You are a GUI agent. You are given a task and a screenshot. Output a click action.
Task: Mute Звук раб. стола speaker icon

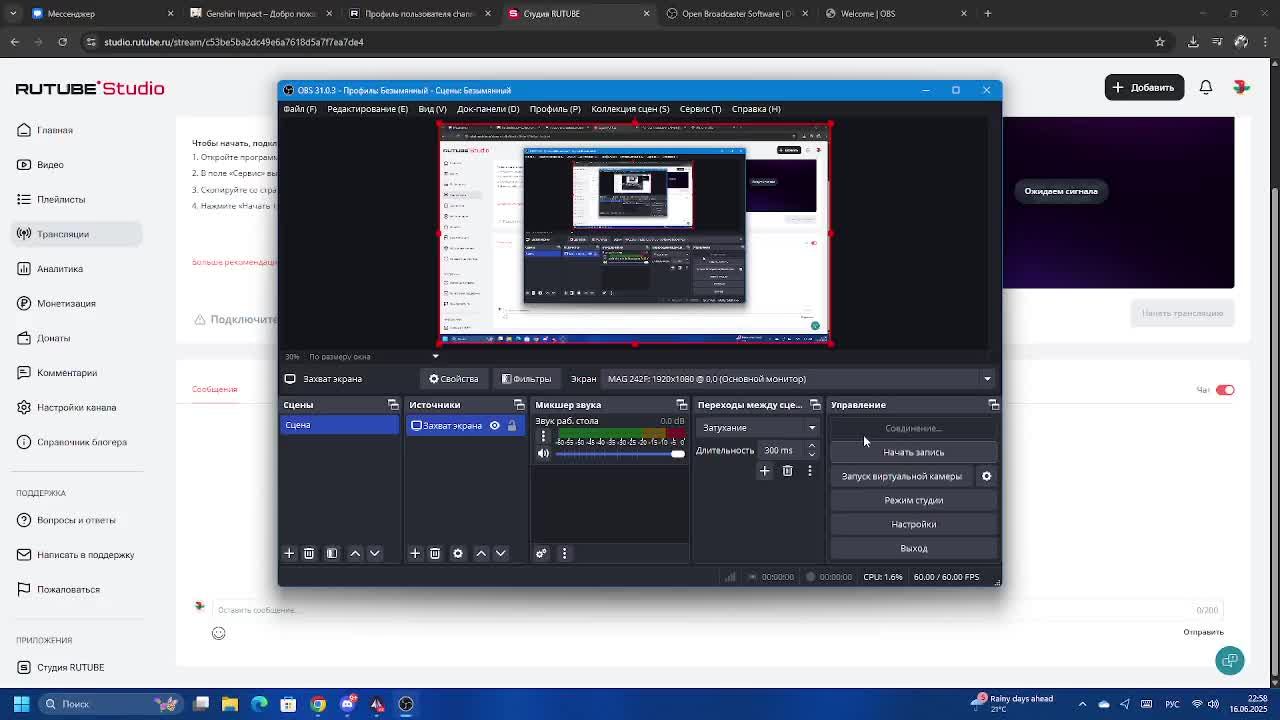[543, 454]
